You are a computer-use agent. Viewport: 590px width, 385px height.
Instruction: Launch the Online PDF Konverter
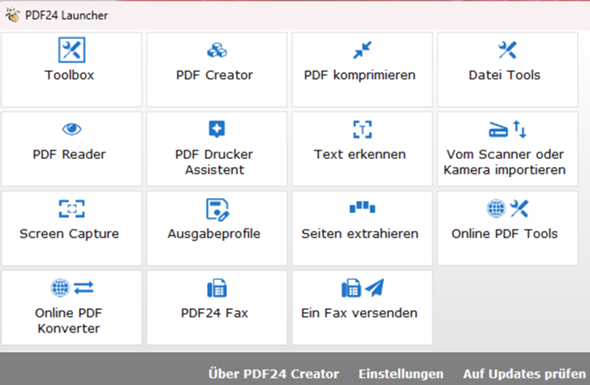click(71, 308)
